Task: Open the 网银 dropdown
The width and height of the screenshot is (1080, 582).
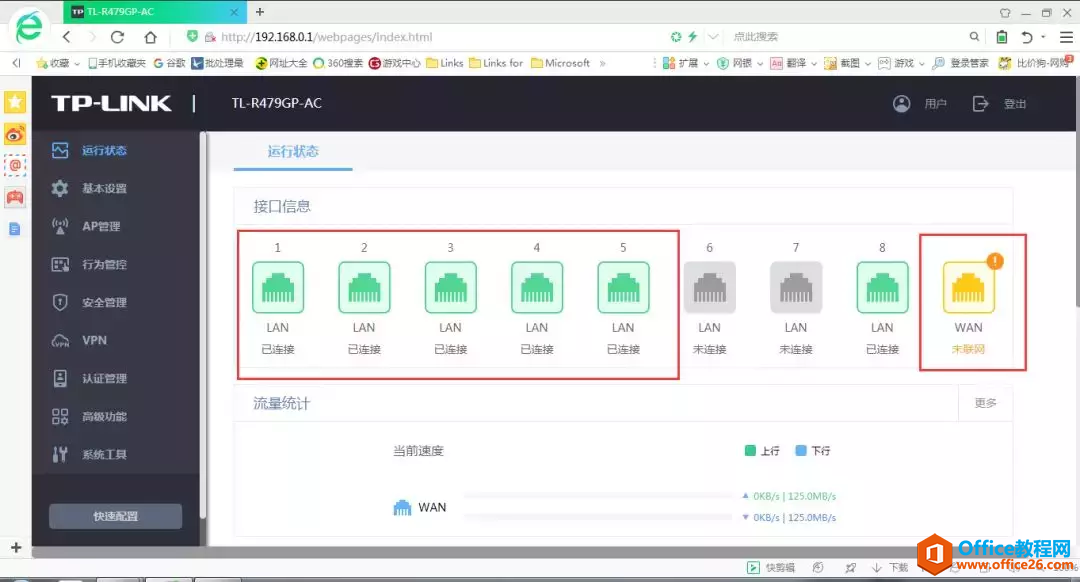Action: 740,63
